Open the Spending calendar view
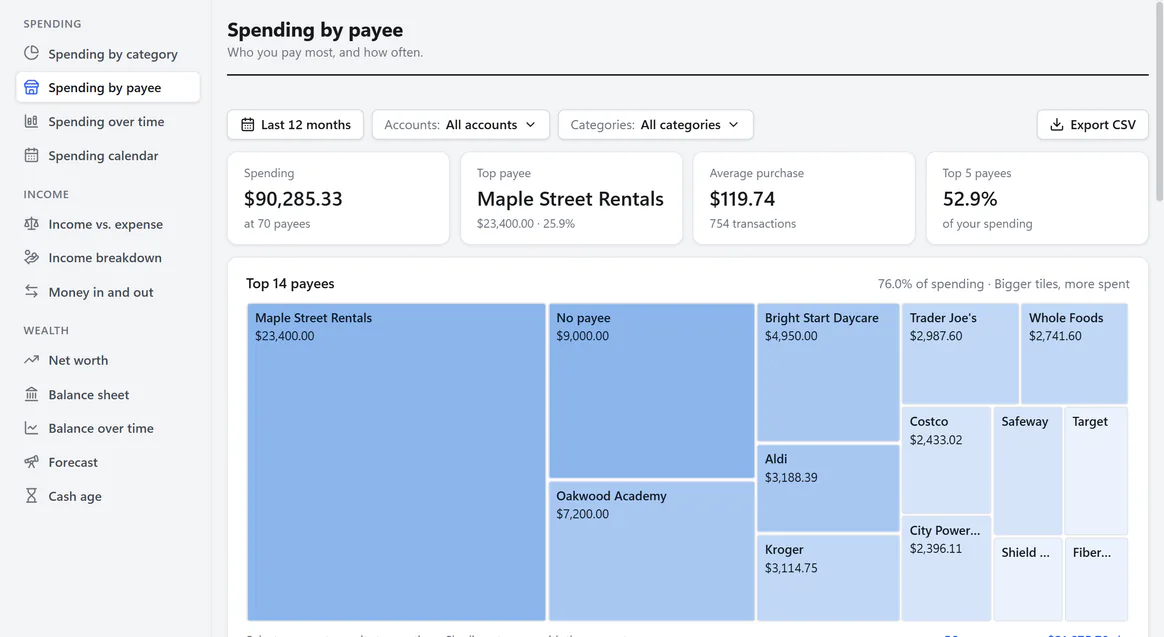Viewport: 1164px width, 637px height. click(x=108, y=156)
